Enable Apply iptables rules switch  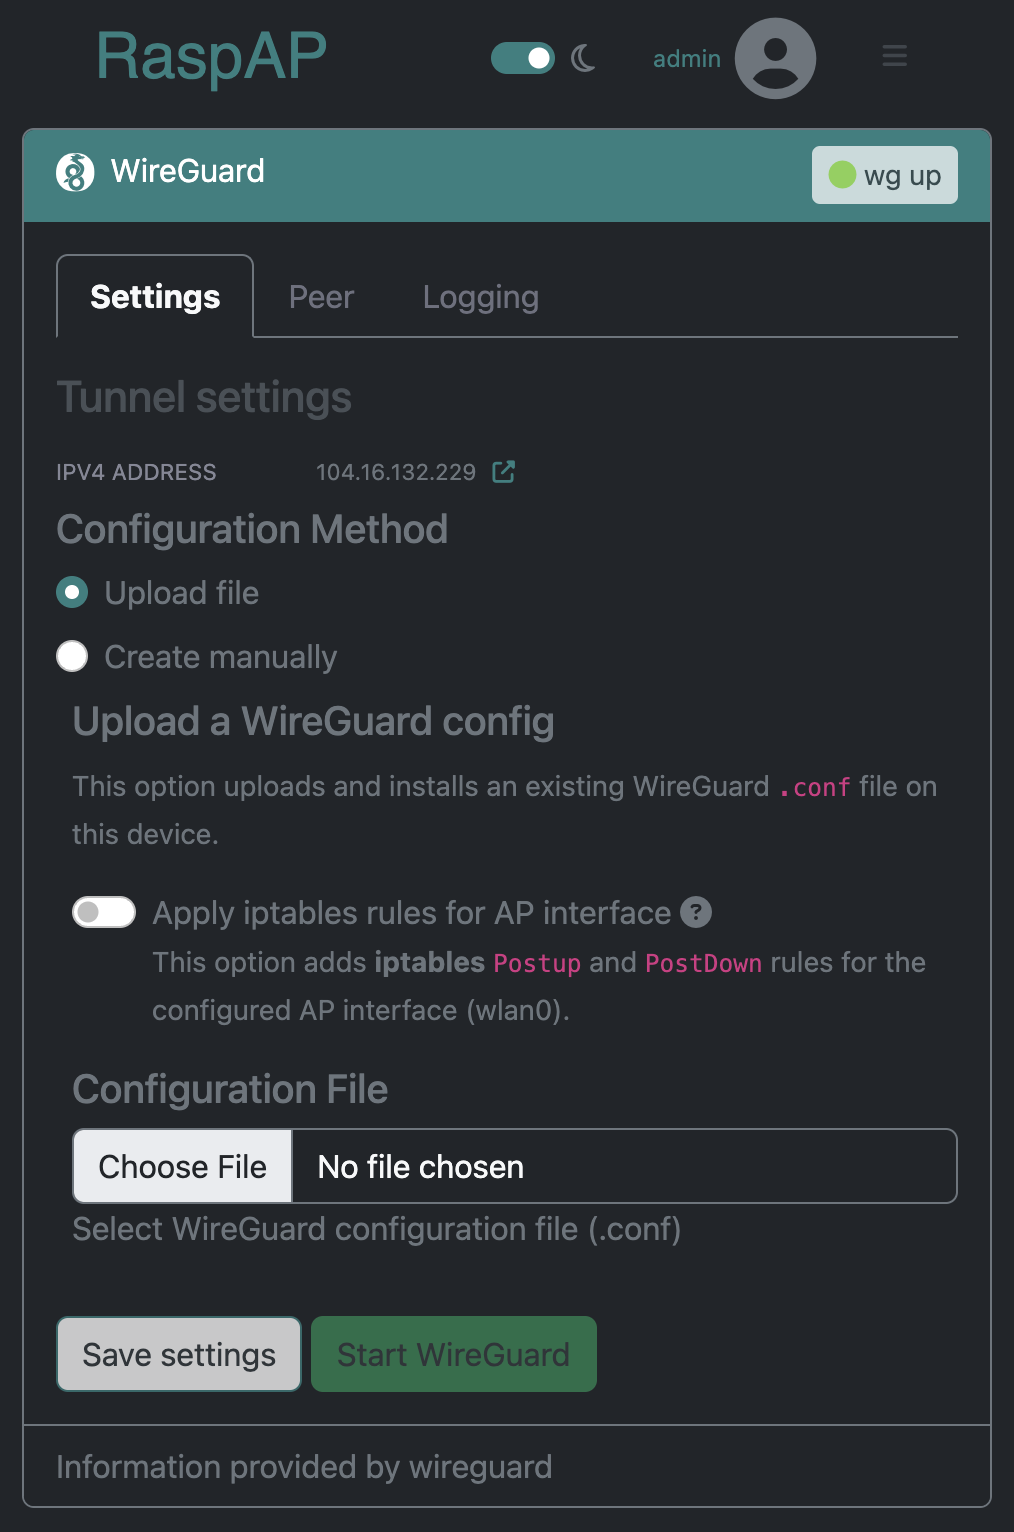click(104, 912)
